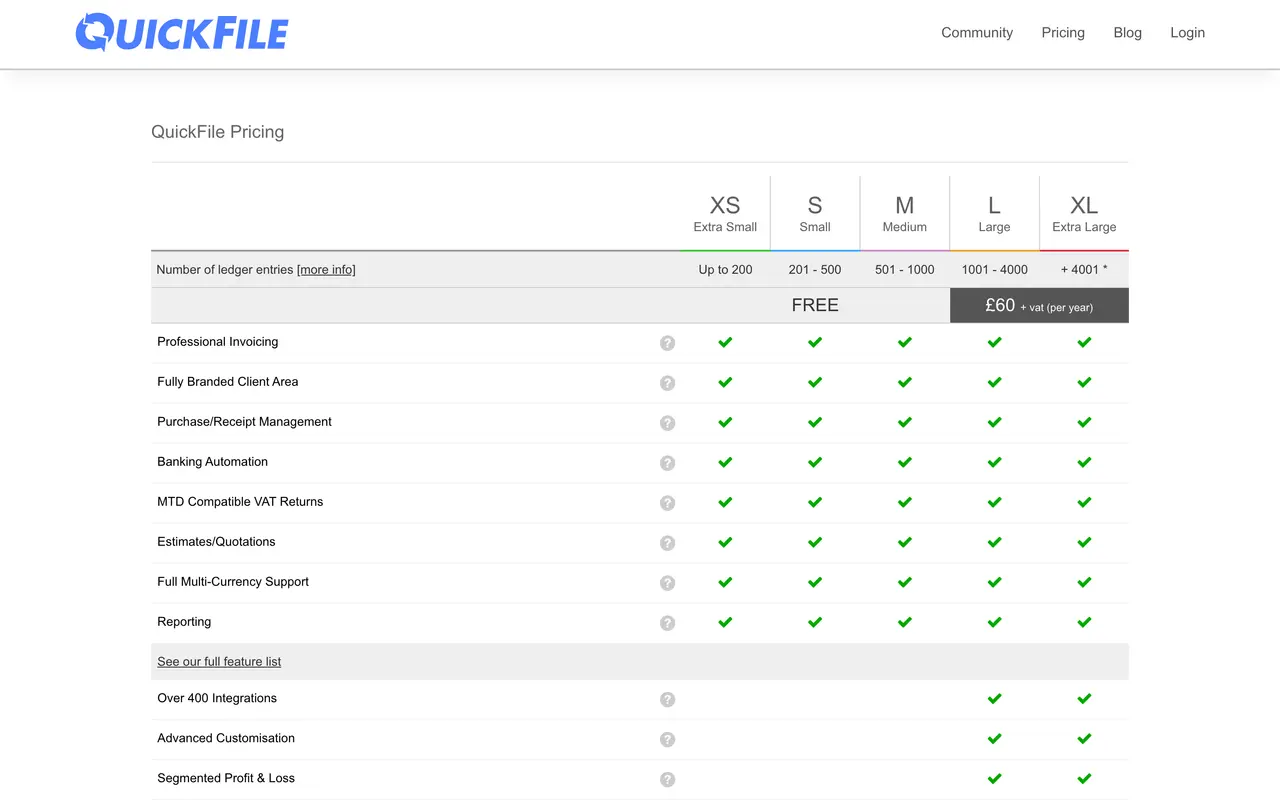Click the Banking Automation feature label

coord(212,462)
